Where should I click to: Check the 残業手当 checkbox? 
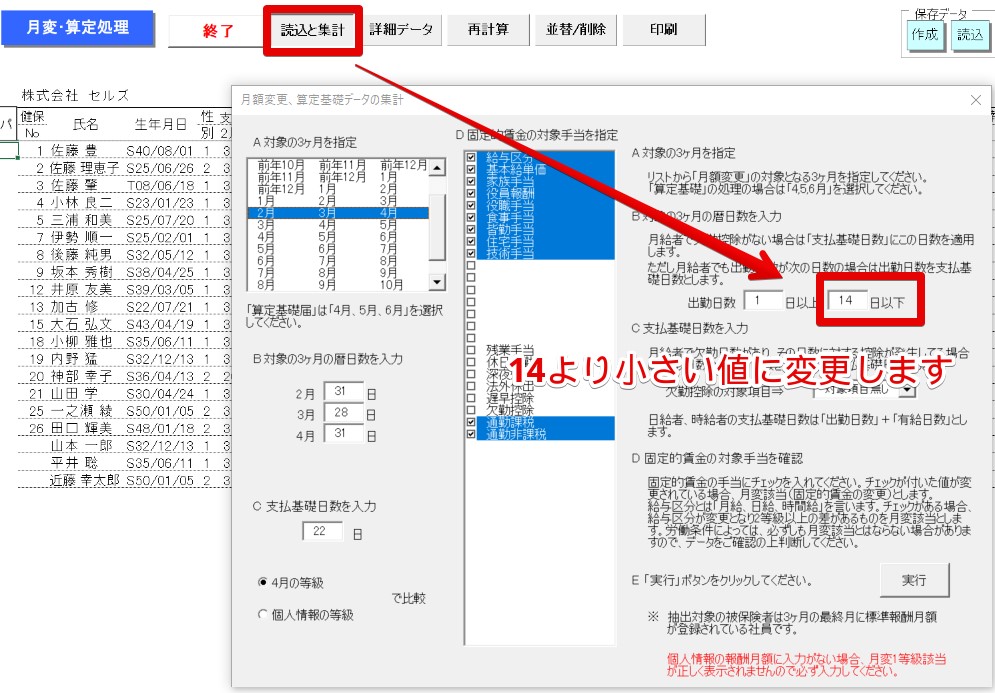tap(471, 350)
